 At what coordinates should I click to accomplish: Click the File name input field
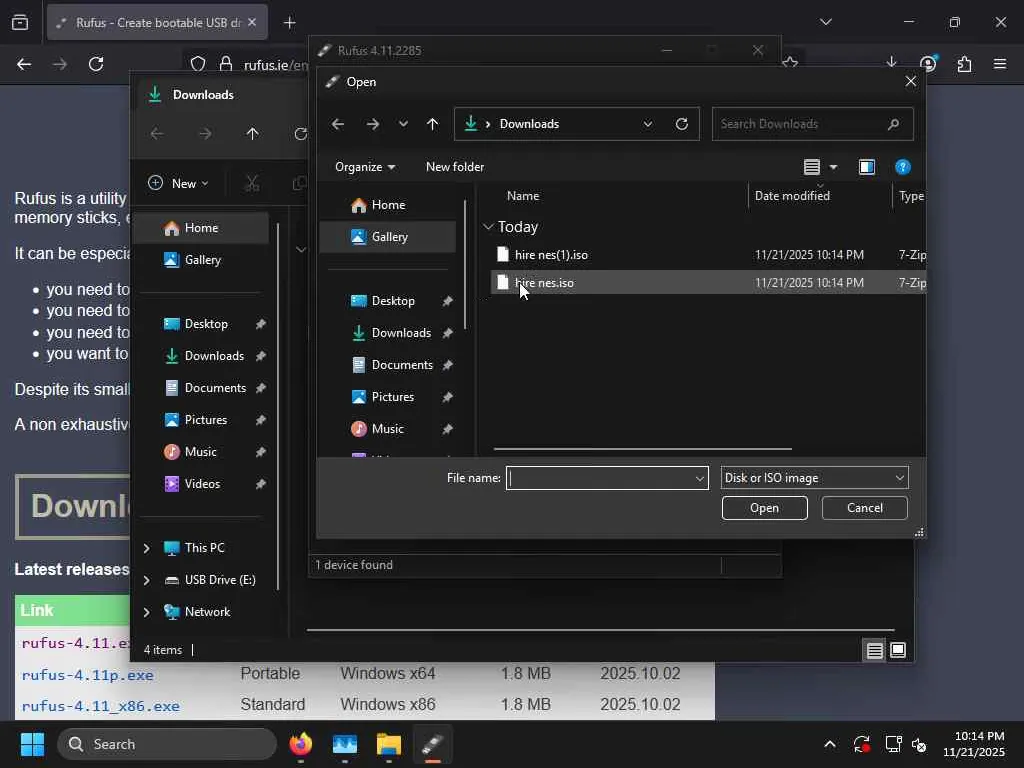click(x=600, y=478)
